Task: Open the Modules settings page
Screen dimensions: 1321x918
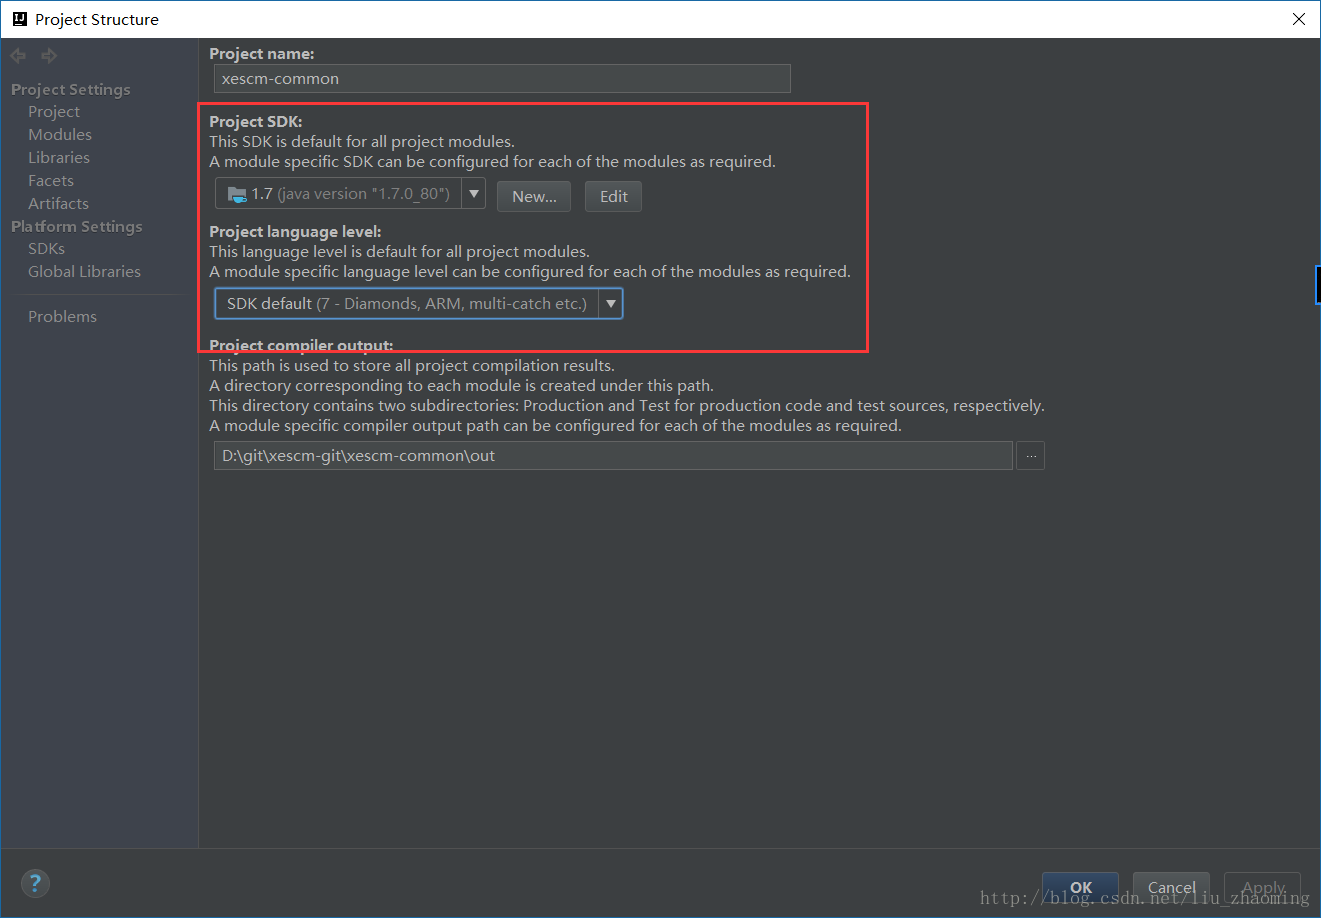Action: [60, 135]
